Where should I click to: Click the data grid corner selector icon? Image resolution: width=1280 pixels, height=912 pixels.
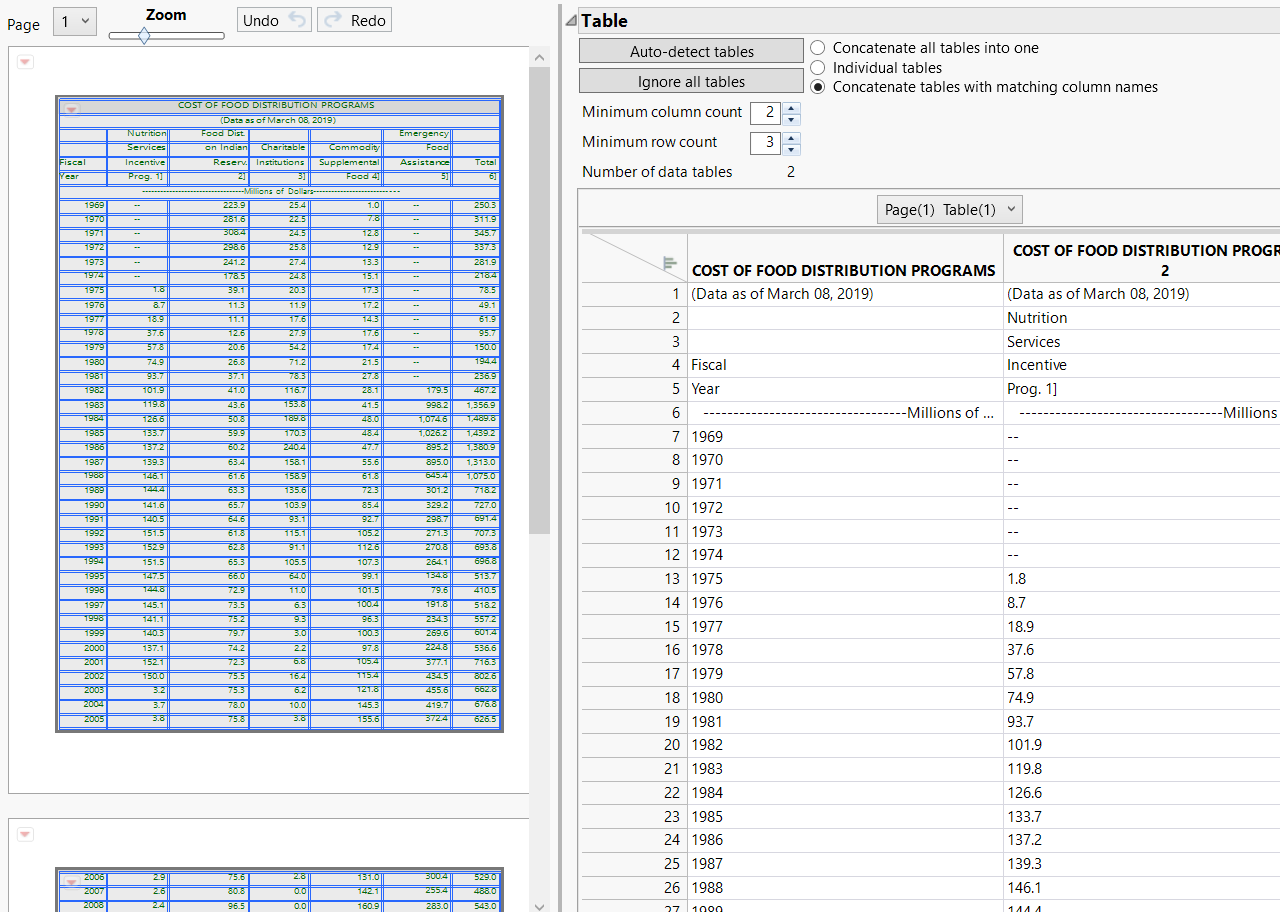670,264
